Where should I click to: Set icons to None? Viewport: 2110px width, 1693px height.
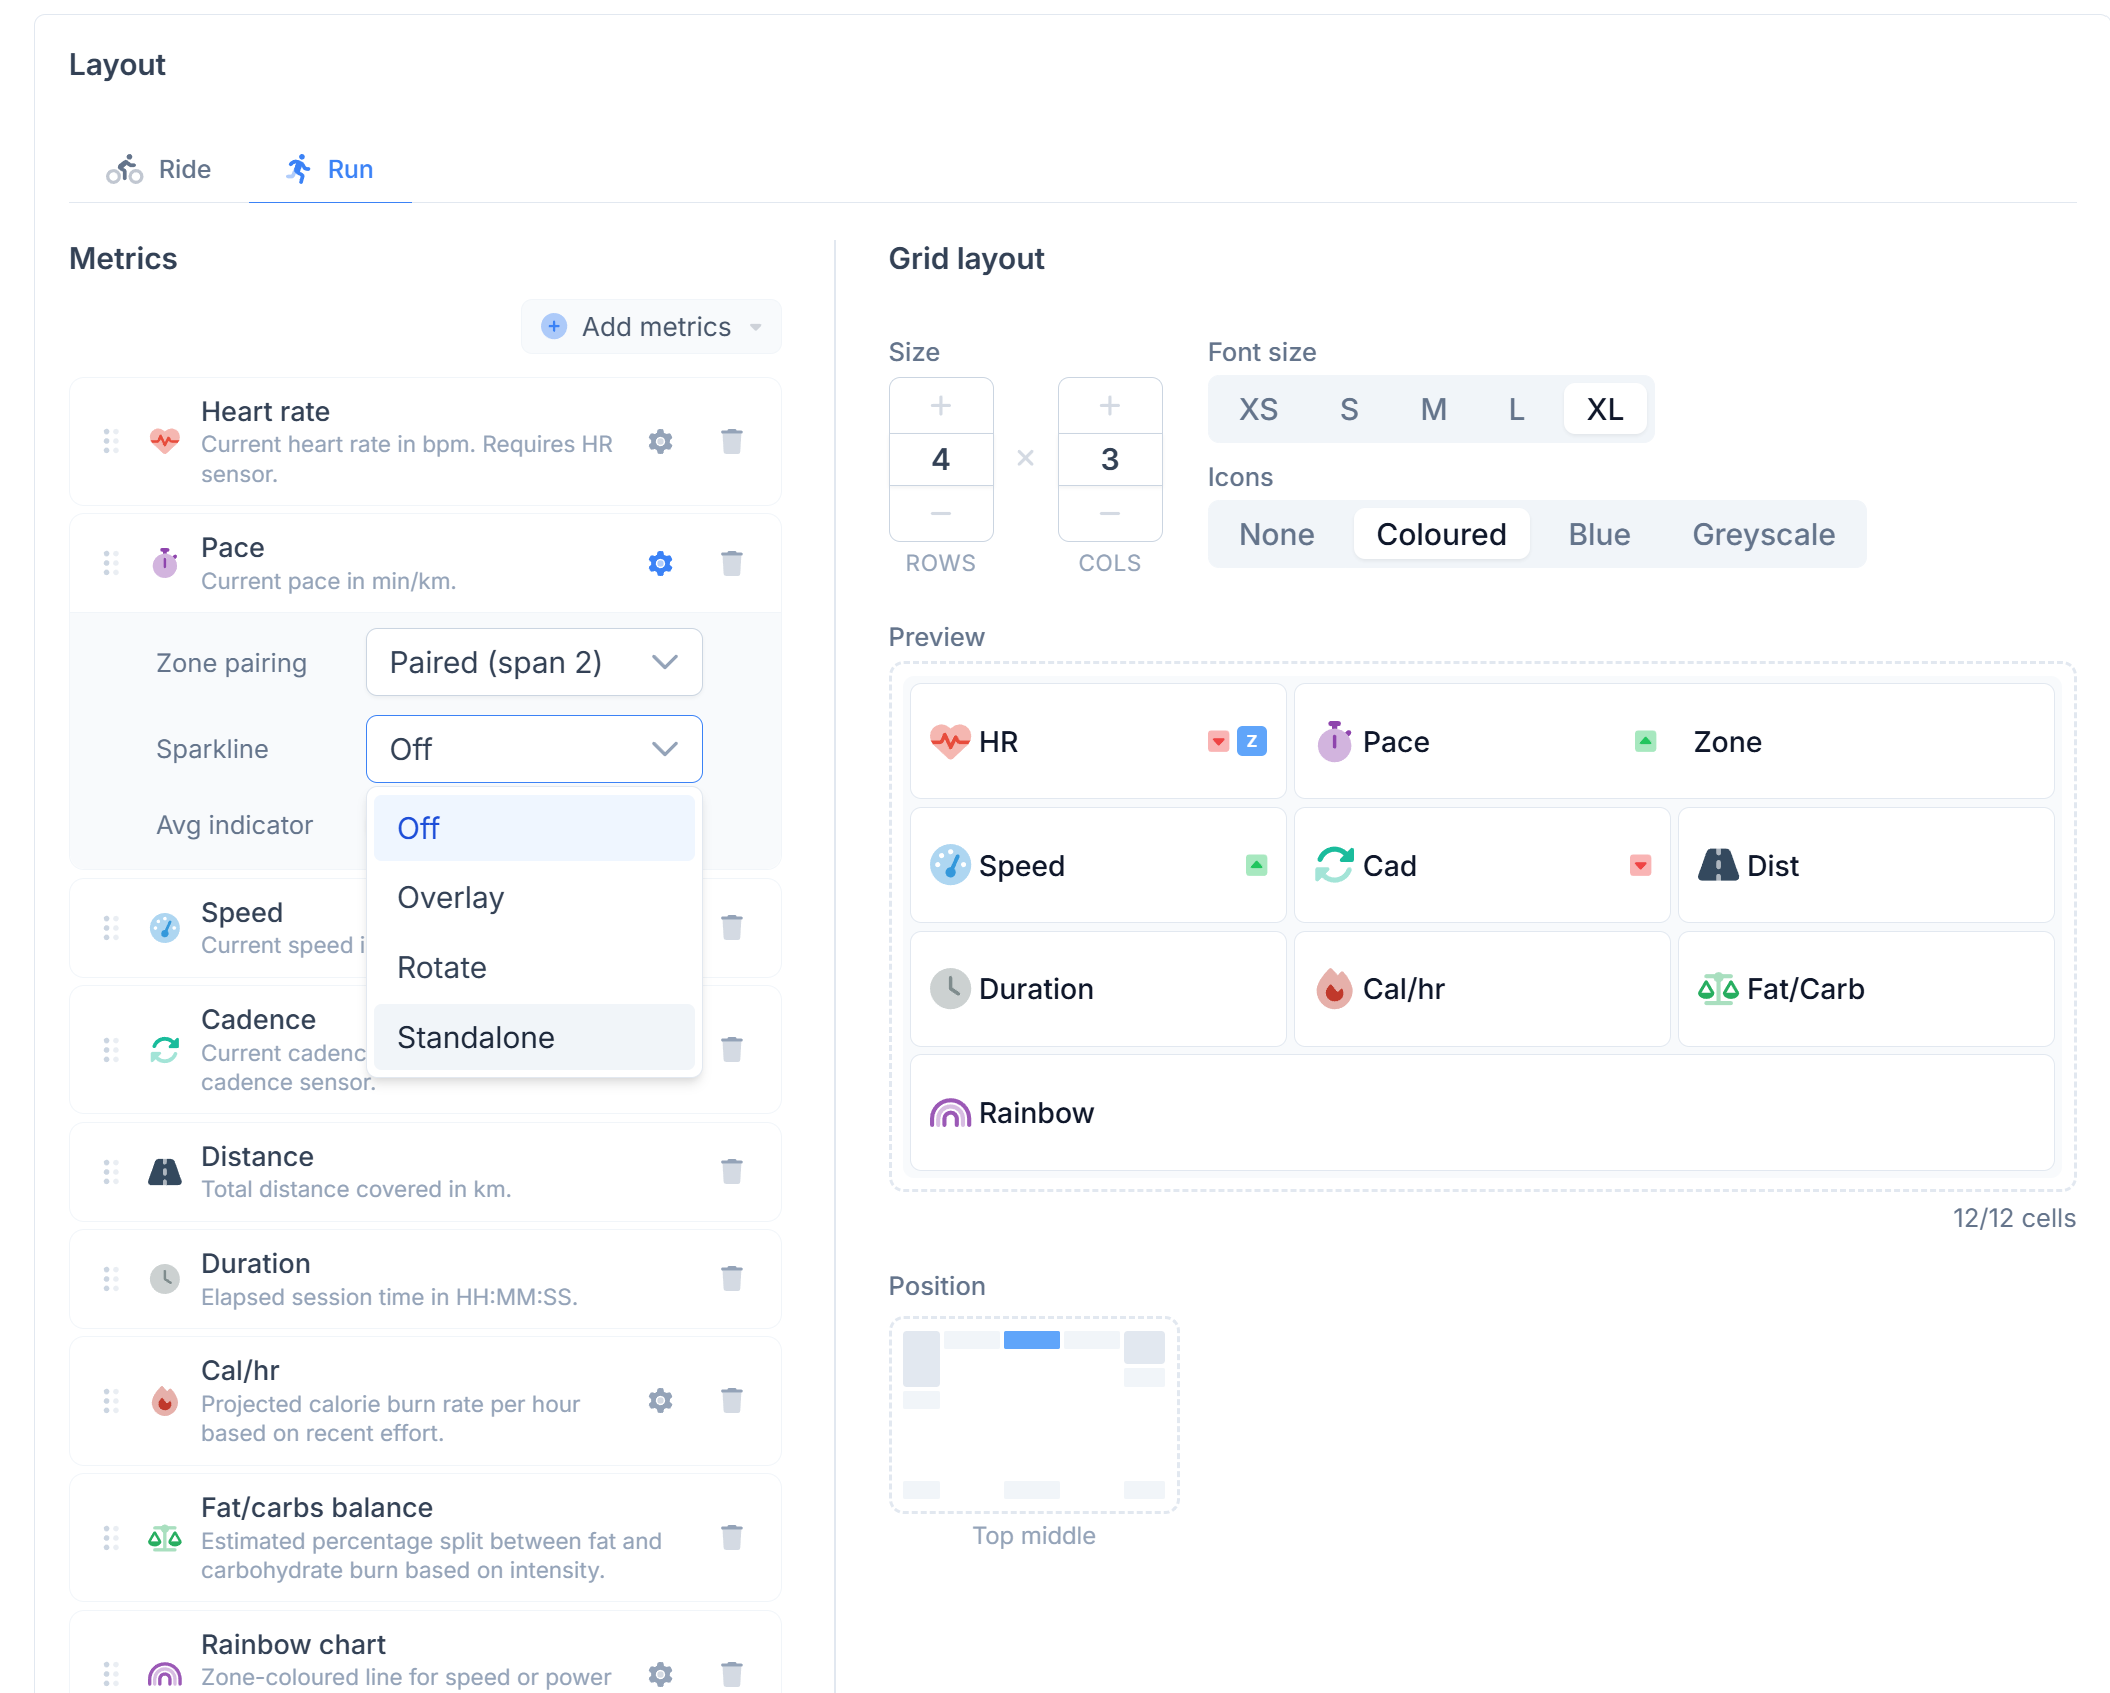(1277, 534)
